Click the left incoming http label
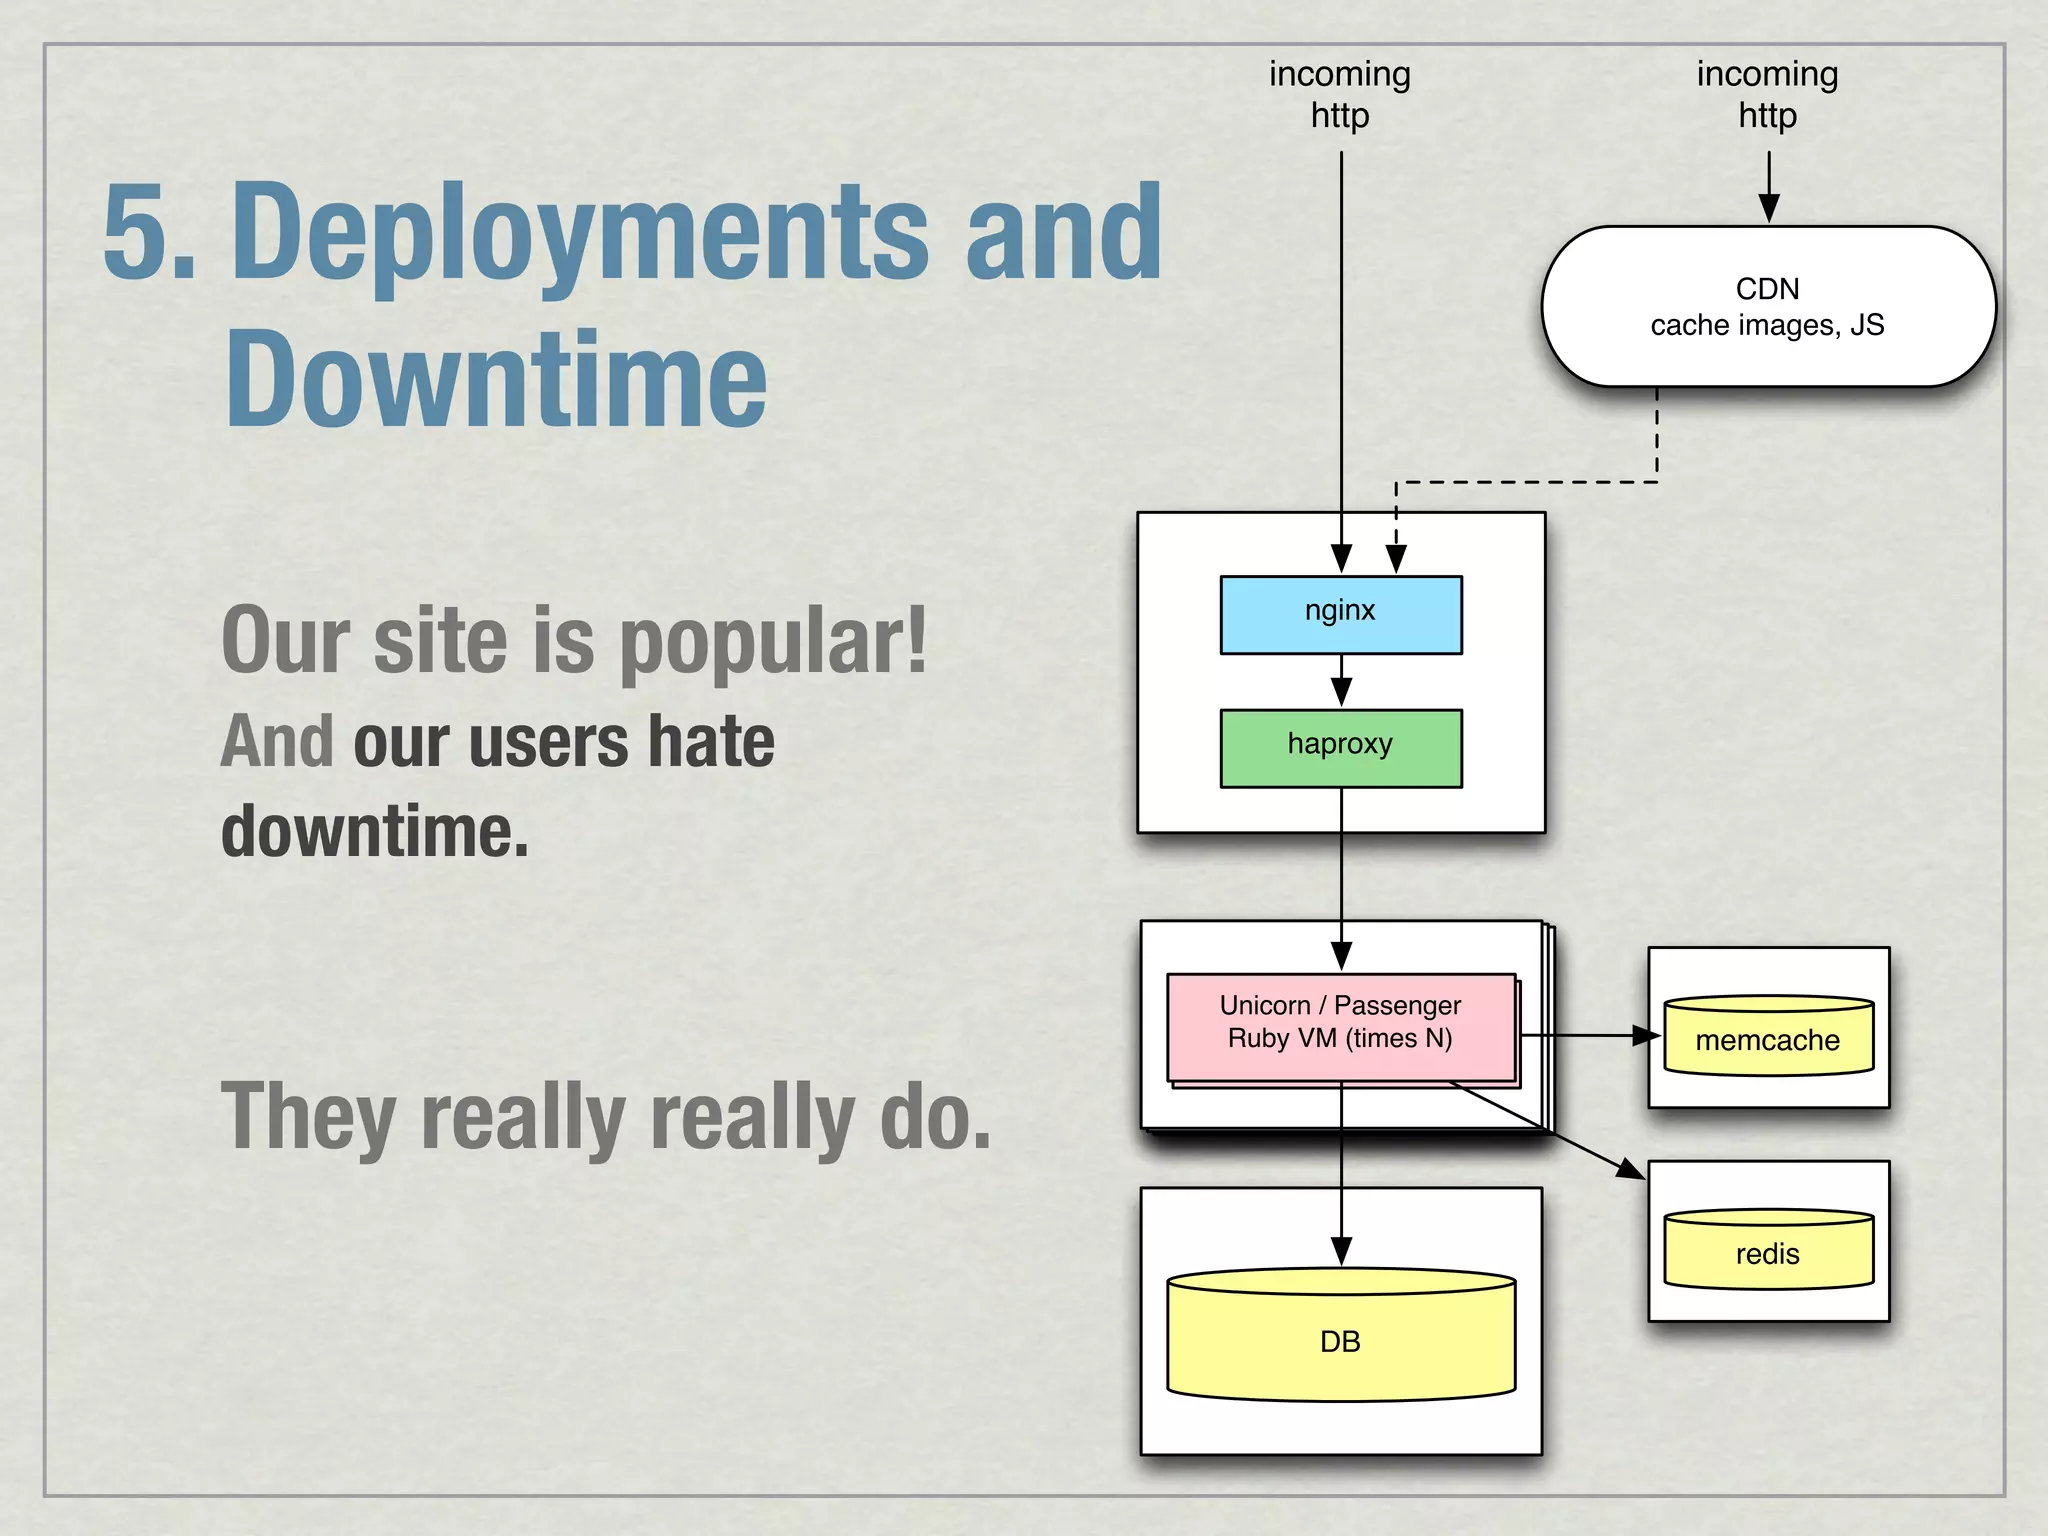Viewport: 2048px width, 1536px height. (1340, 94)
